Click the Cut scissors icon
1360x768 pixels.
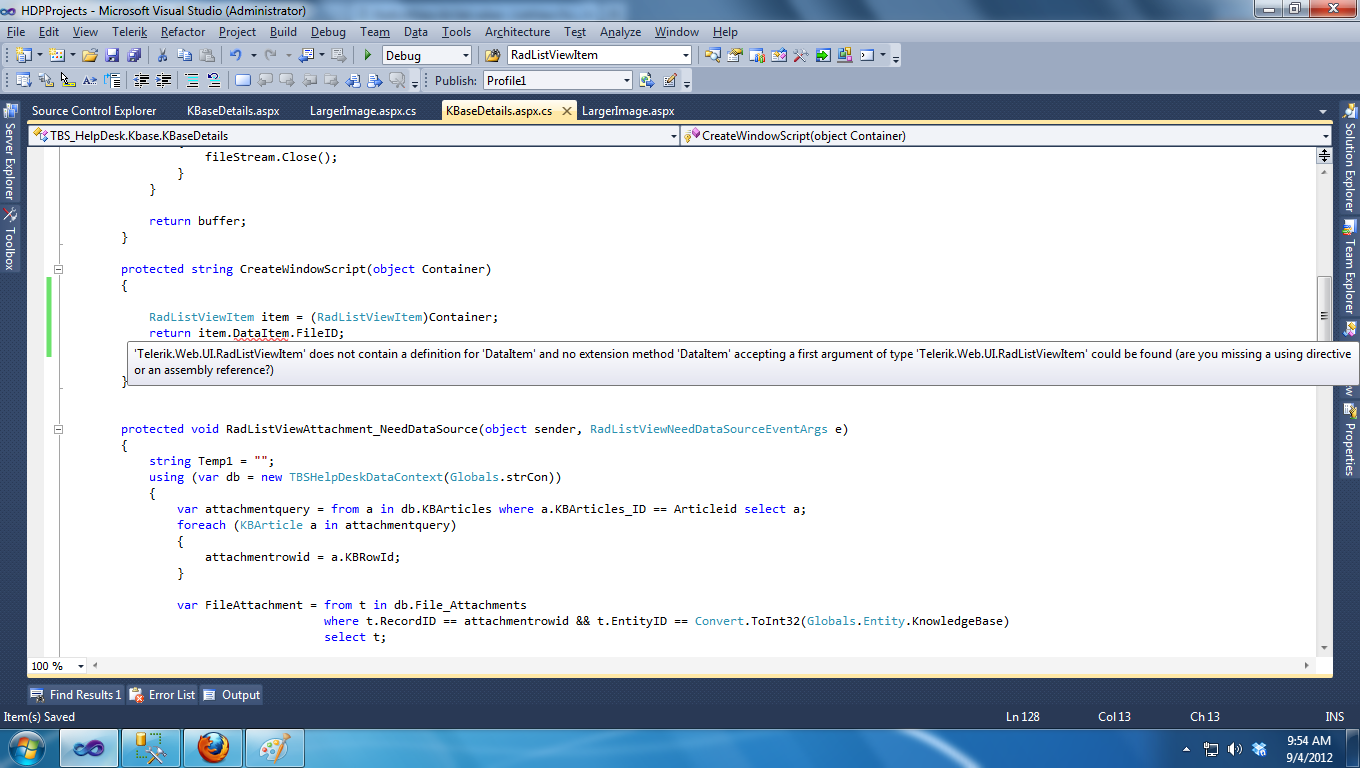[x=163, y=56]
